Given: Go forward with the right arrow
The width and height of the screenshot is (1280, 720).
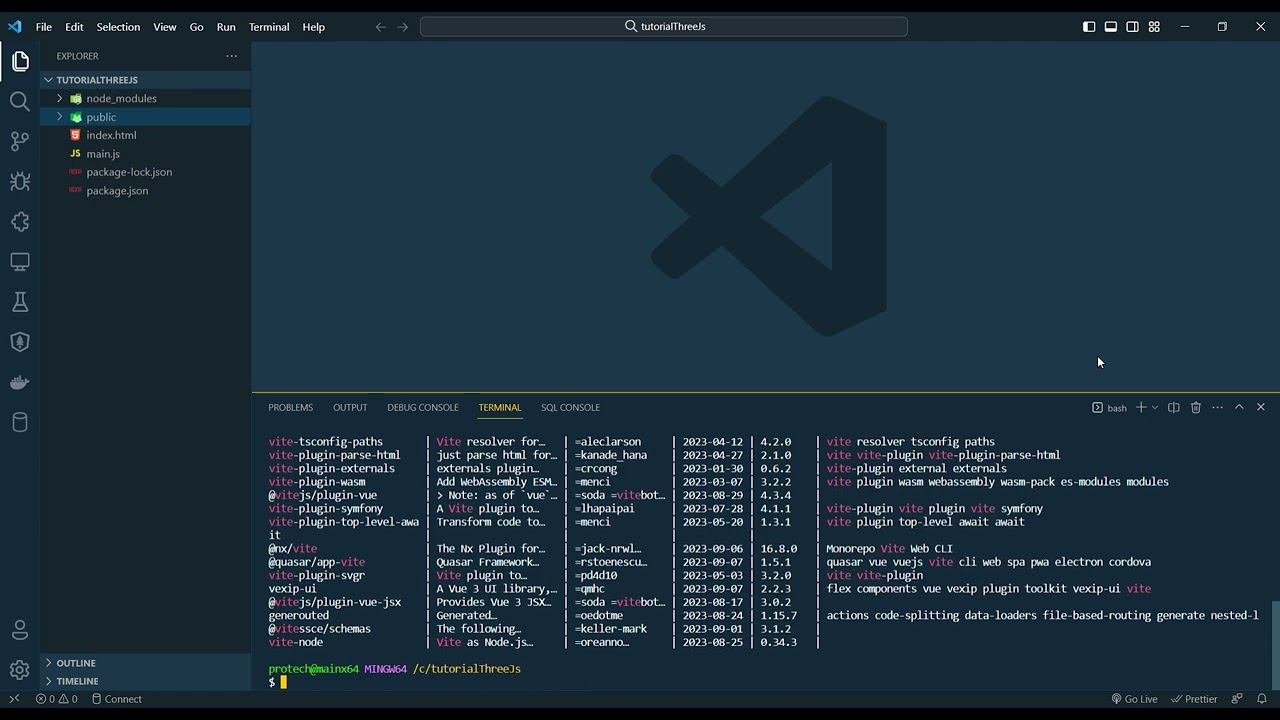Looking at the screenshot, I should click(403, 27).
